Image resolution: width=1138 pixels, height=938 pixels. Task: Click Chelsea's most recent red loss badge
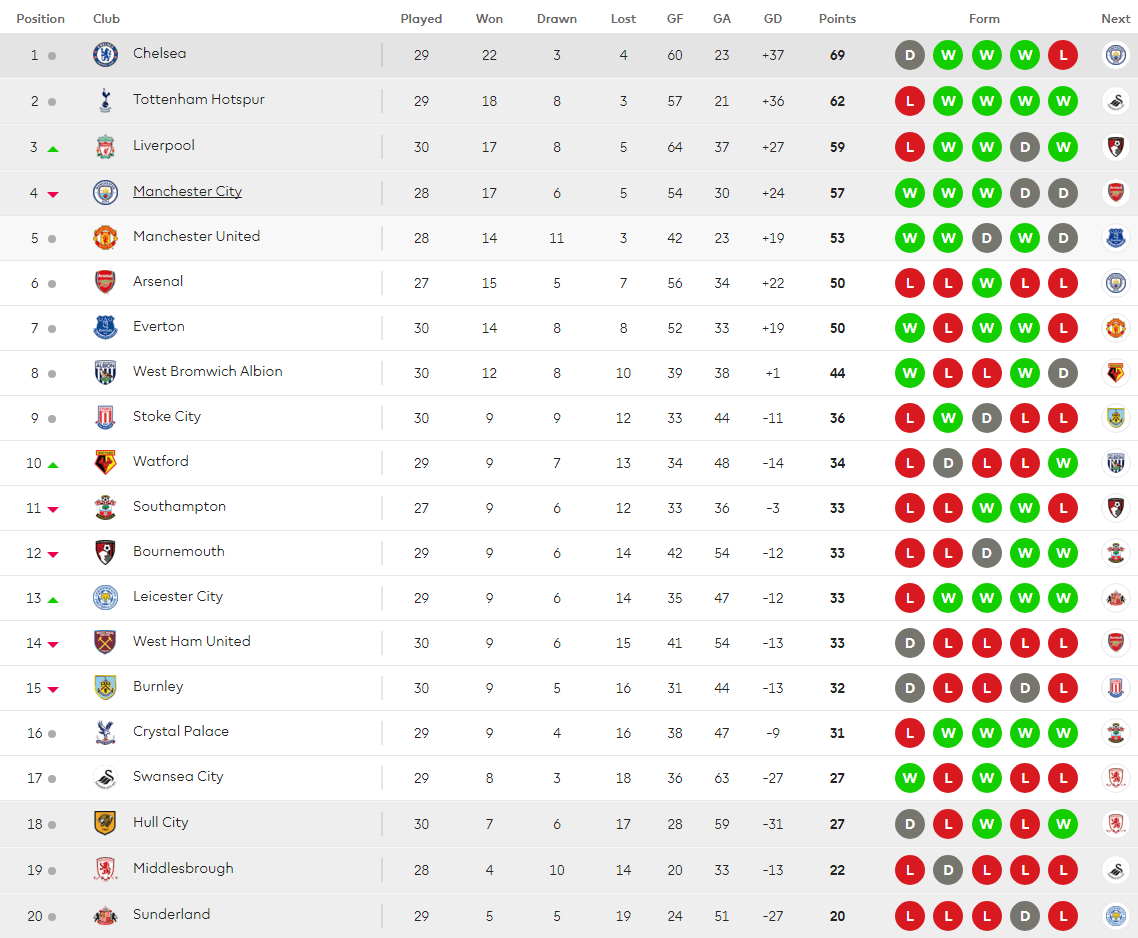[x=1063, y=55]
